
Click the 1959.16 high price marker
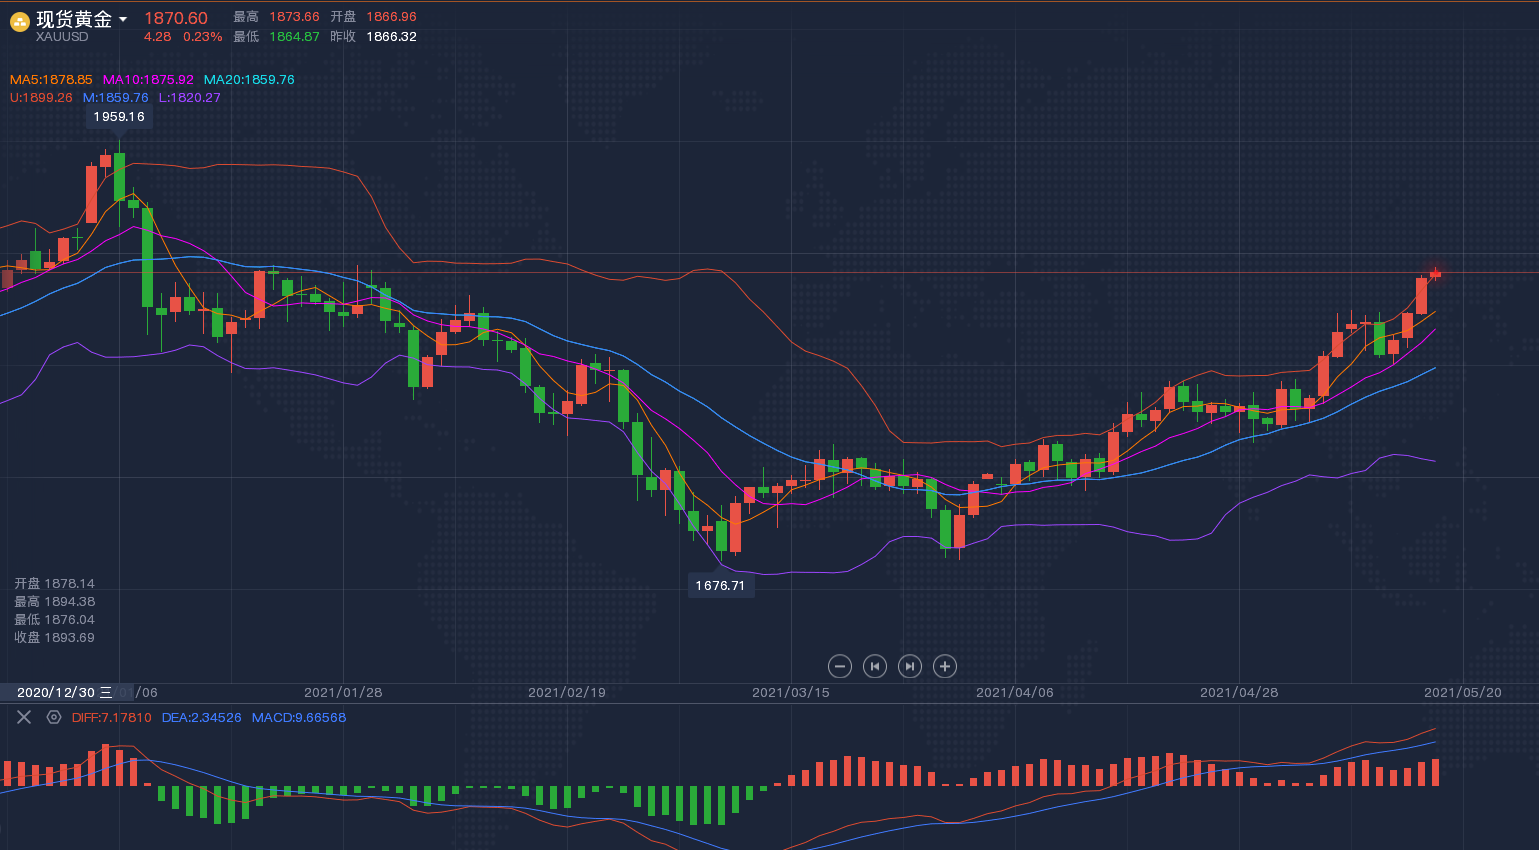pos(119,117)
